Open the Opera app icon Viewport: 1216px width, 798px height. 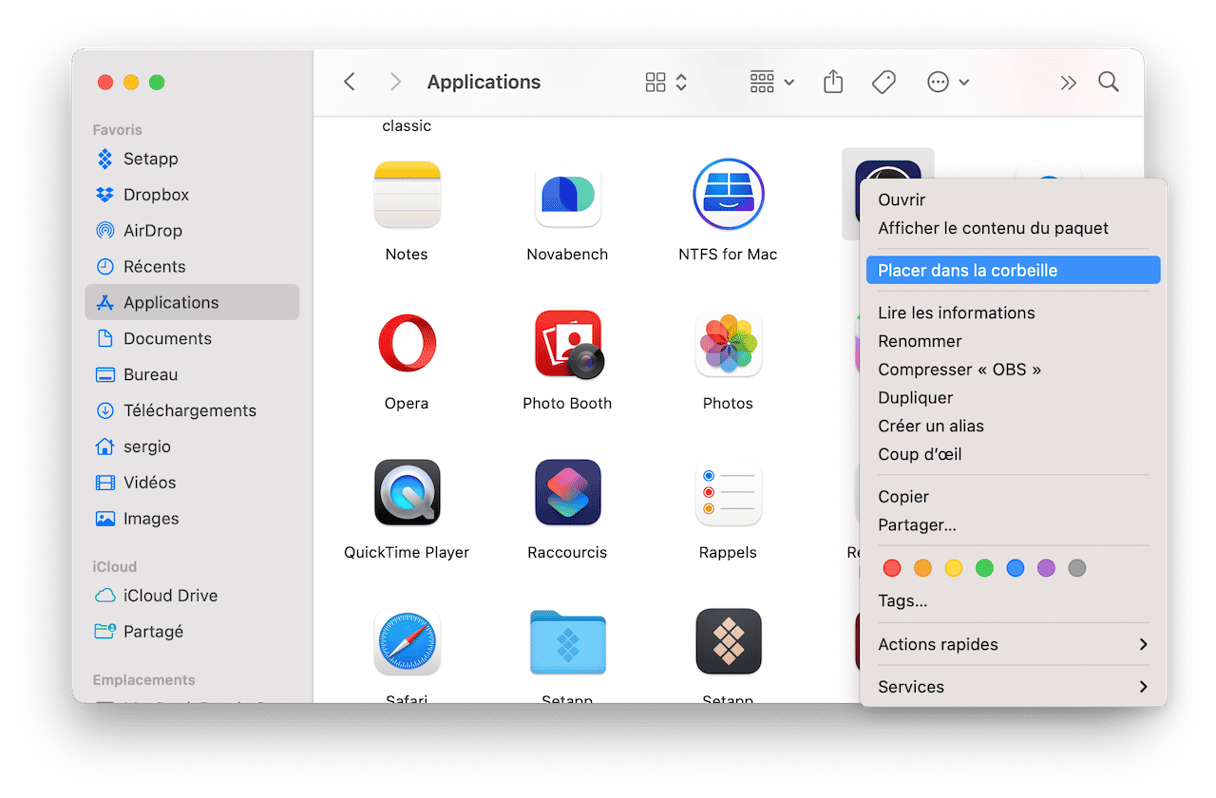pyautogui.click(x=406, y=344)
